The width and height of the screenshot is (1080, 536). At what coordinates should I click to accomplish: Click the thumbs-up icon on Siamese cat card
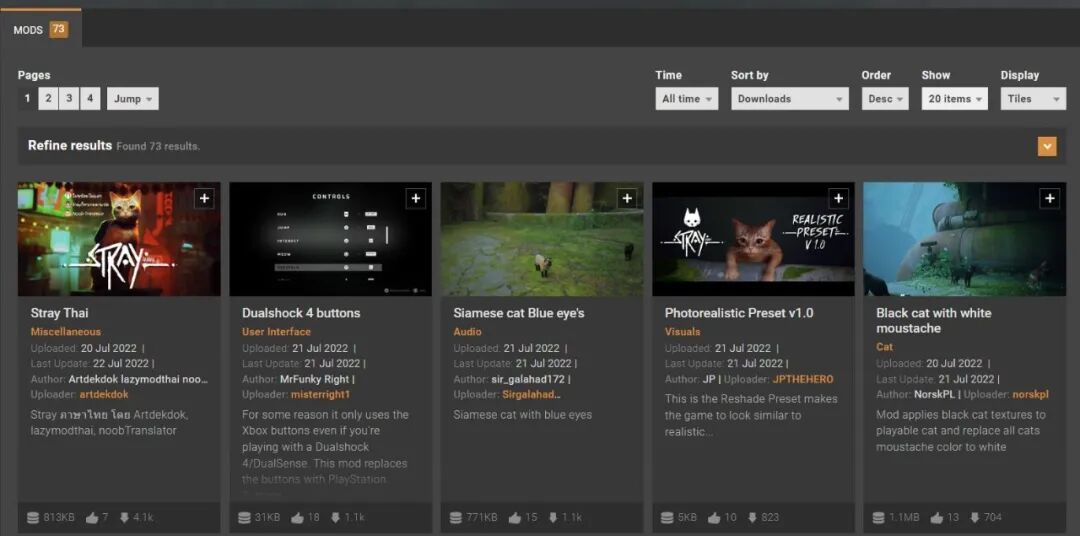tap(514, 517)
